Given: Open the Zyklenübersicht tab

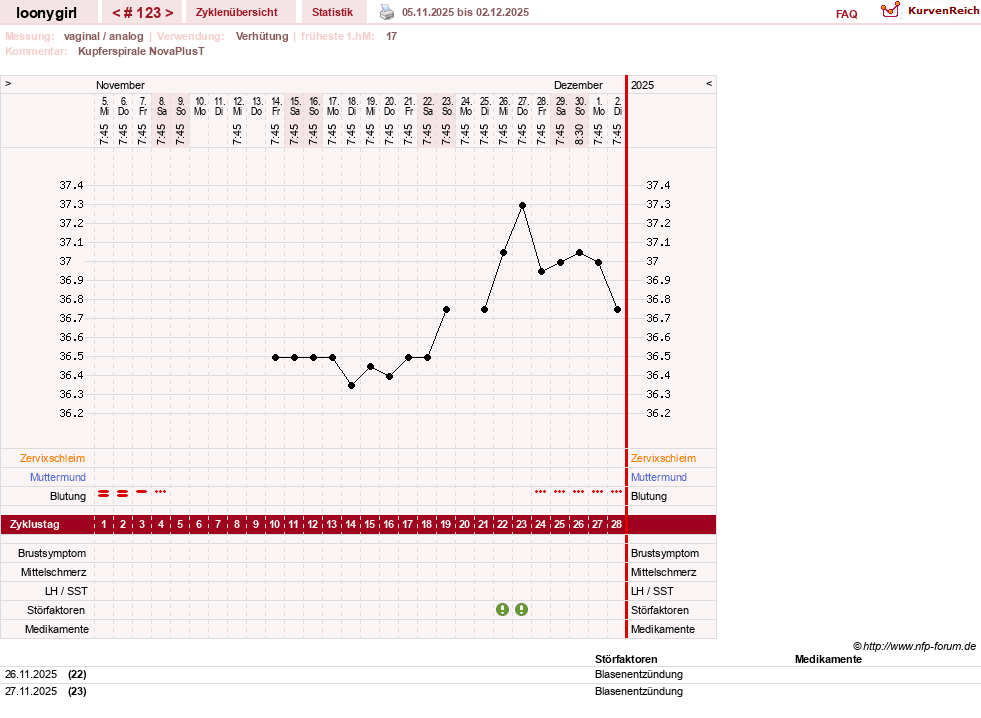Looking at the screenshot, I should pyautogui.click(x=236, y=12).
